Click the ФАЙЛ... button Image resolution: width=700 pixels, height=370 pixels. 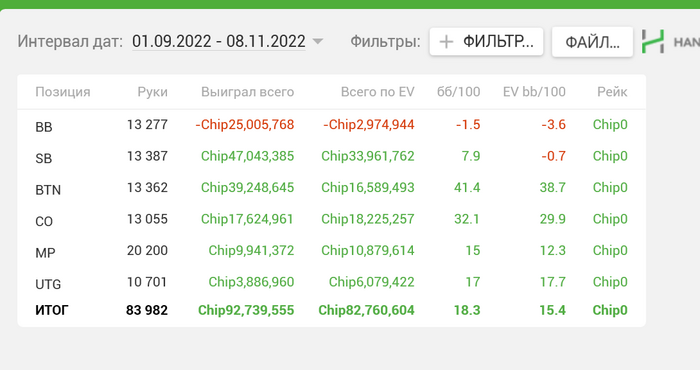pyautogui.click(x=592, y=42)
